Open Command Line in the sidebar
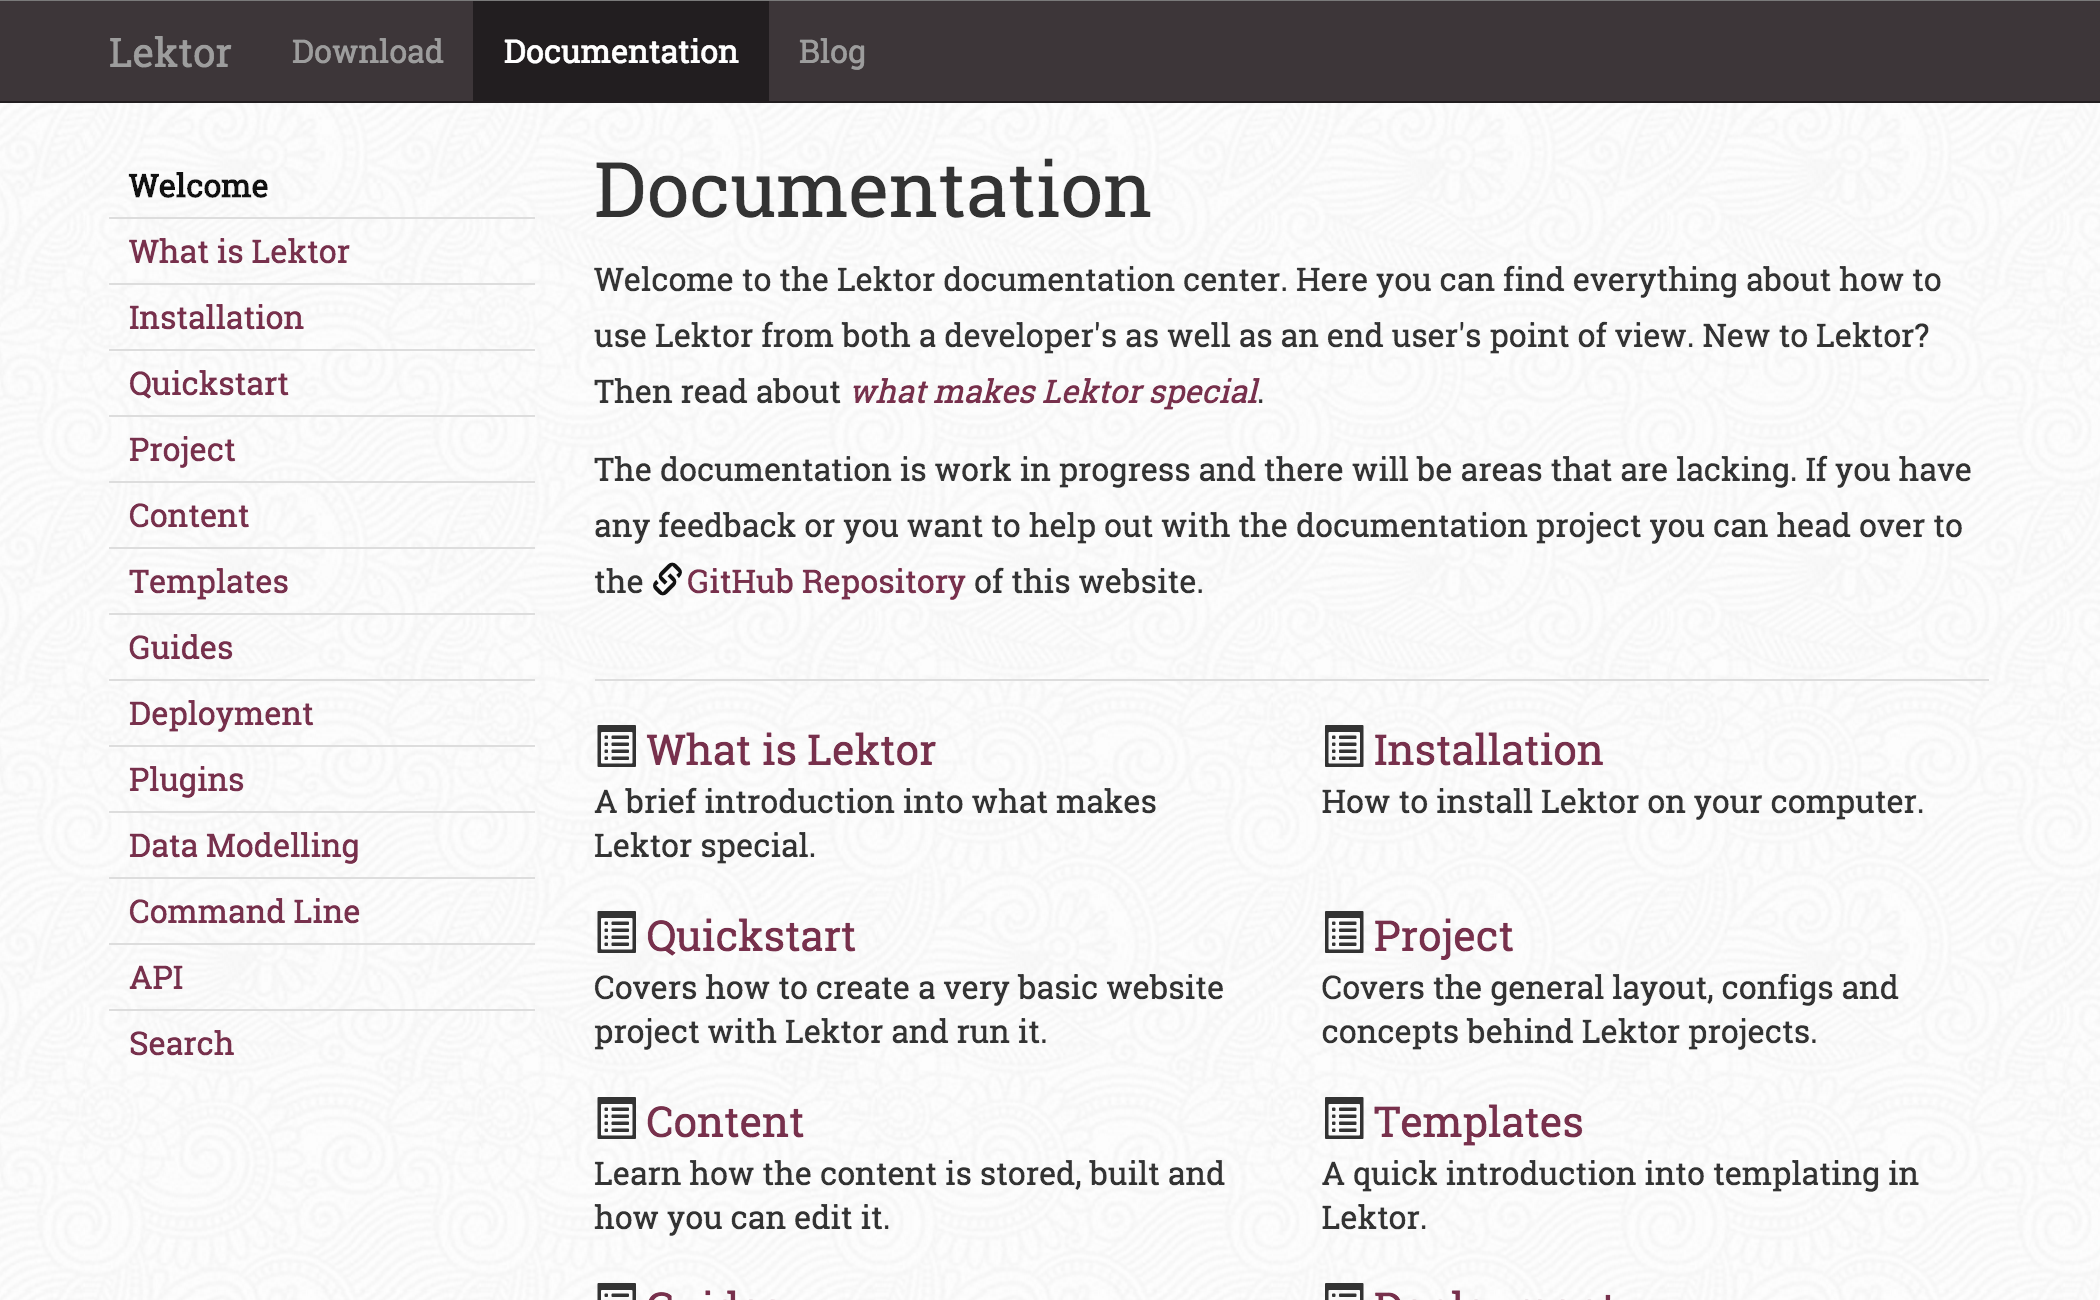 pyautogui.click(x=322, y=912)
